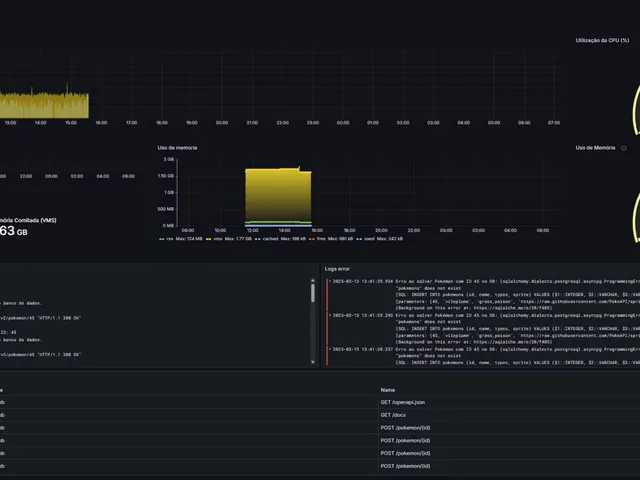
Task: Open the sqlalche.me link in the 13:41:39.934 log
Action: click(x=513, y=308)
